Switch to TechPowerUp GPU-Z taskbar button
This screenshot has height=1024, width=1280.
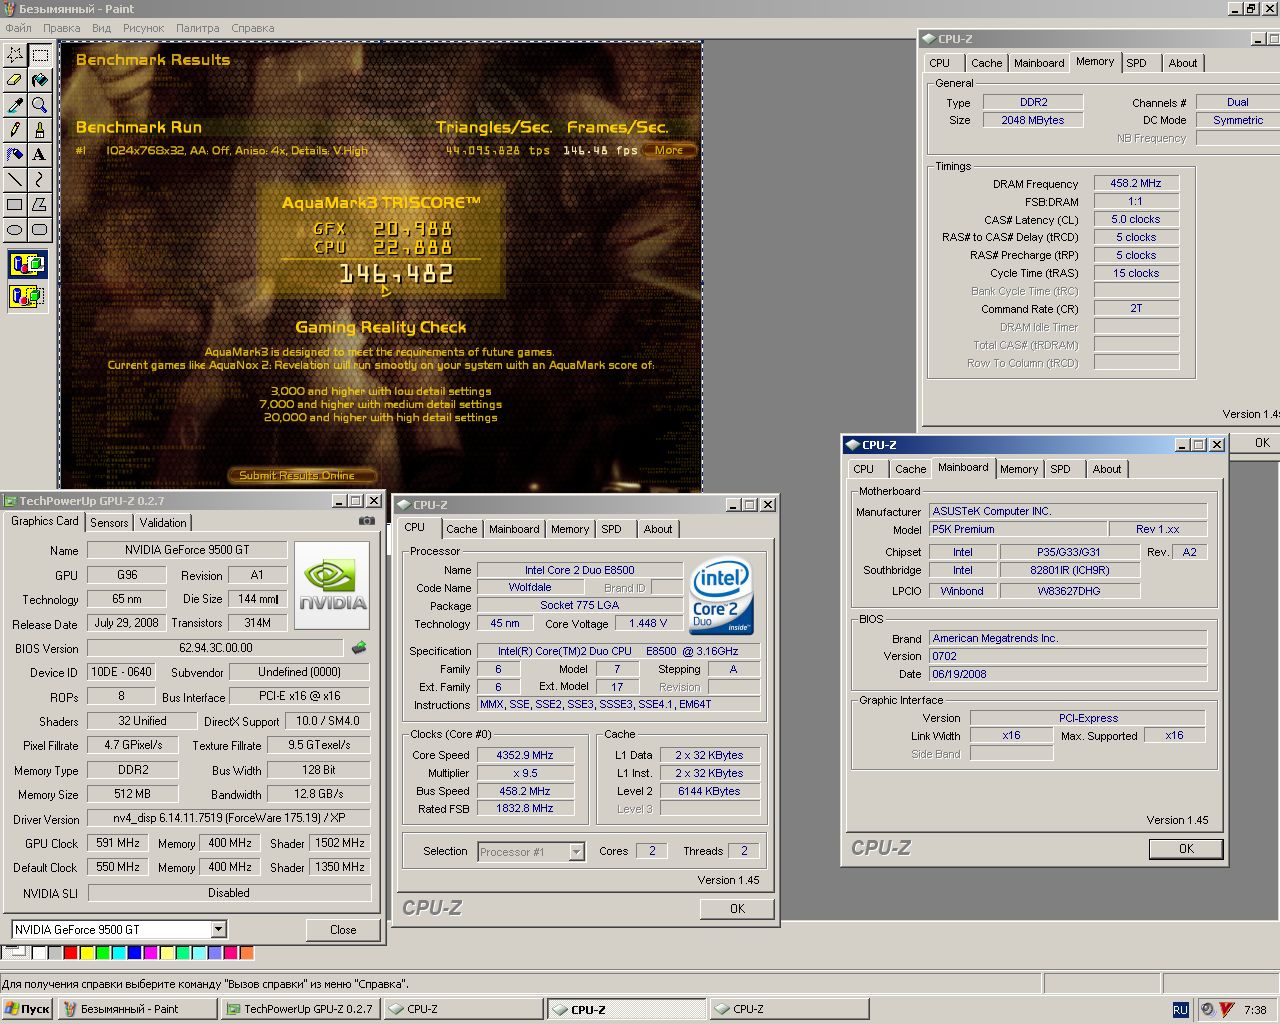(301, 1009)
